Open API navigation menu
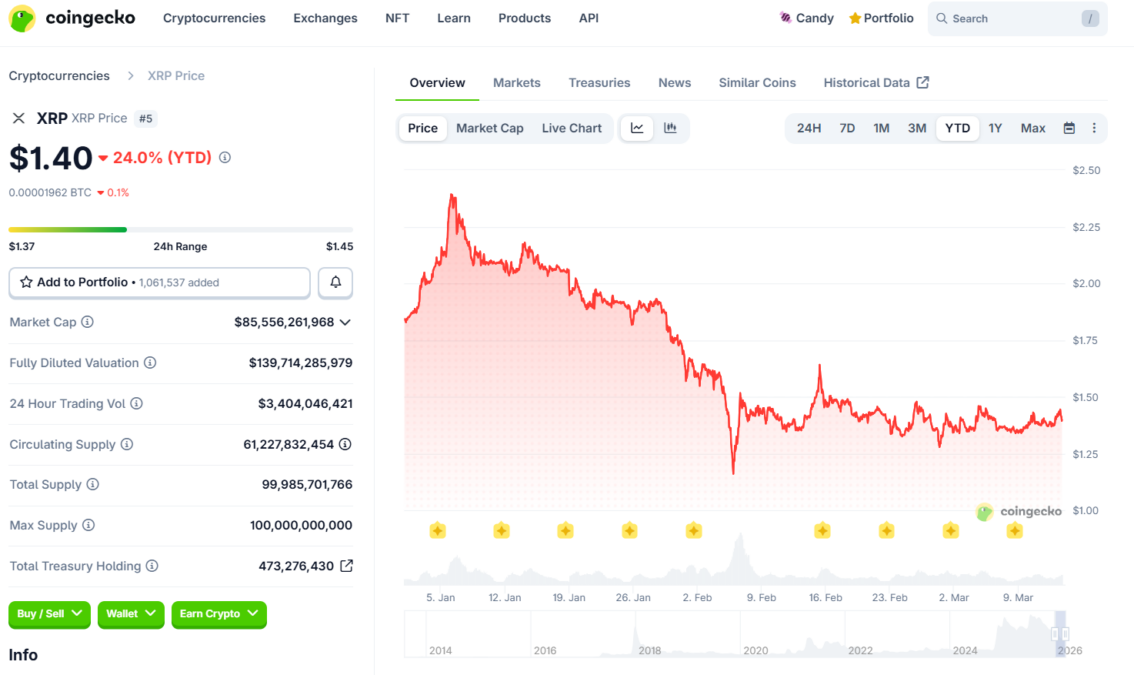1134x675 pixels. tap(589, 18)
